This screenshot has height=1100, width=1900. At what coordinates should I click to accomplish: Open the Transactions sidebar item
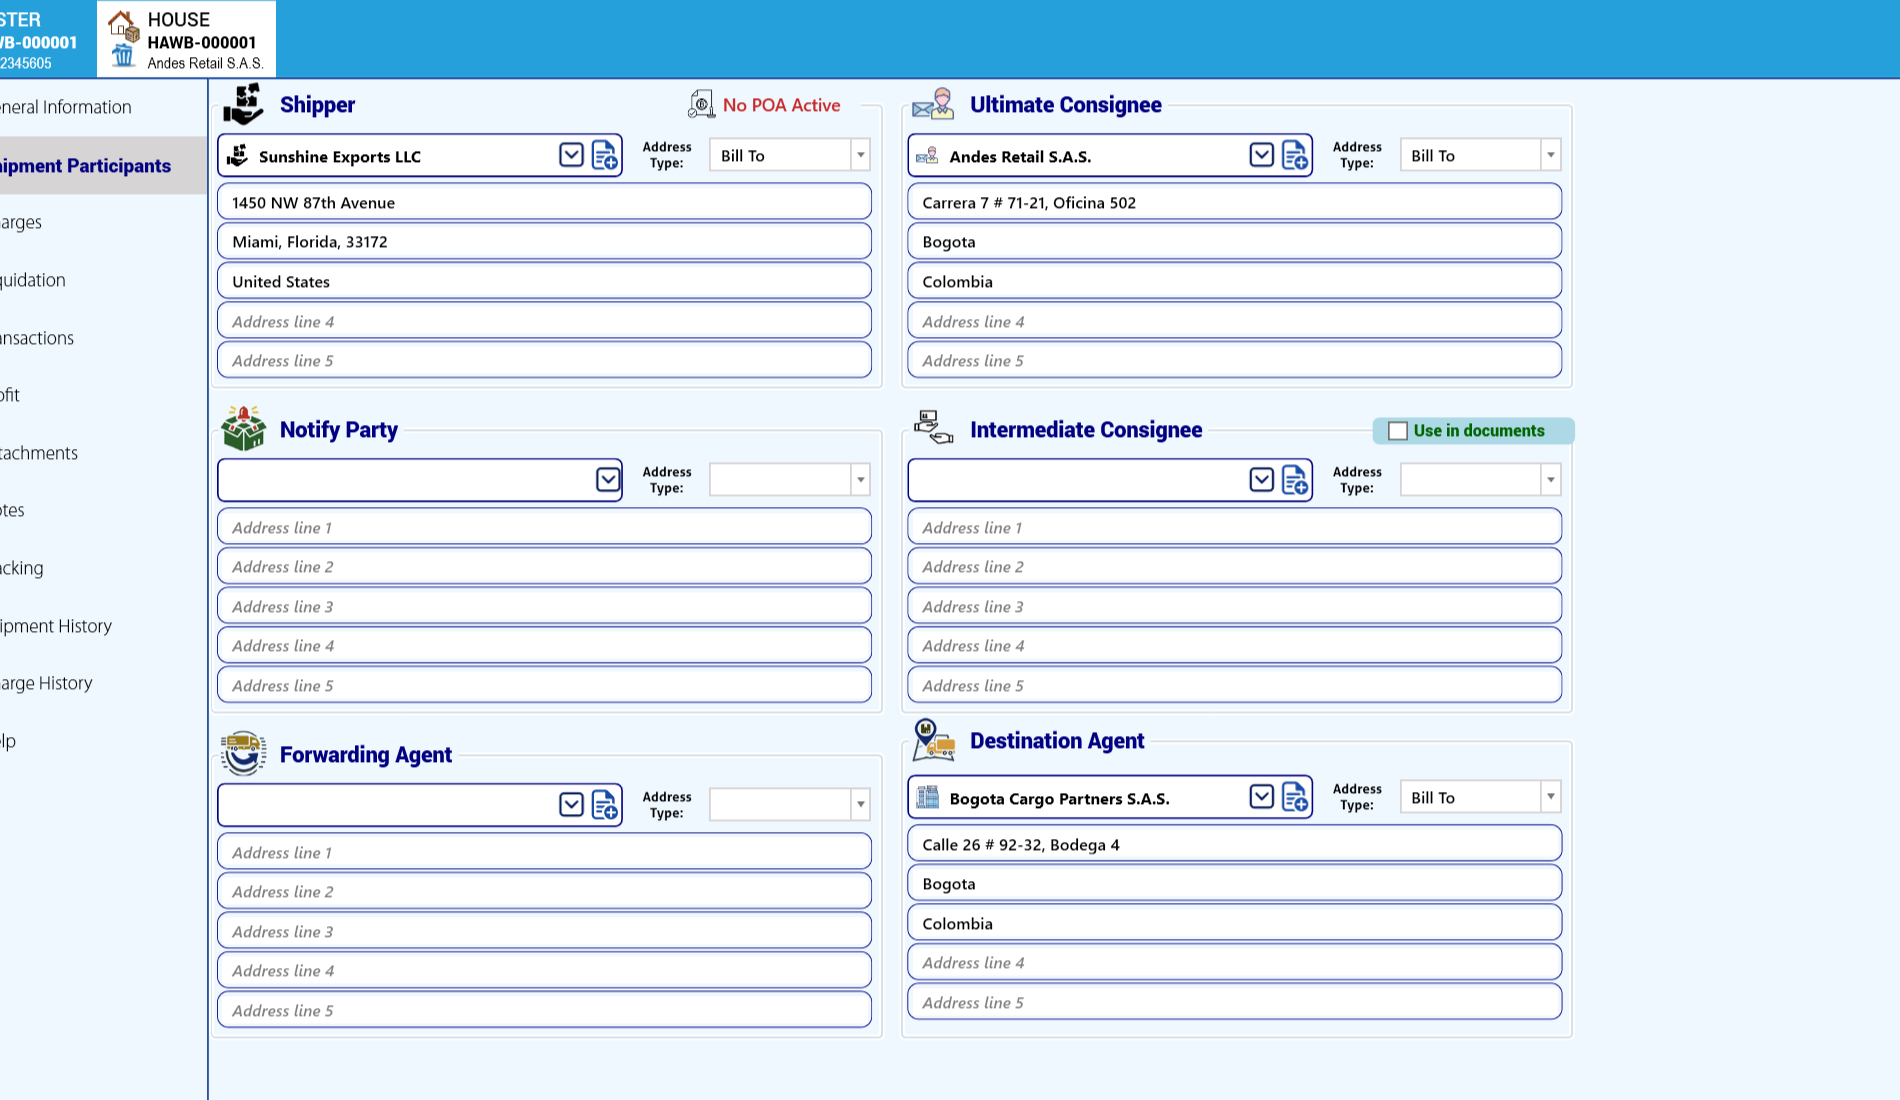[x=103, y=338]
